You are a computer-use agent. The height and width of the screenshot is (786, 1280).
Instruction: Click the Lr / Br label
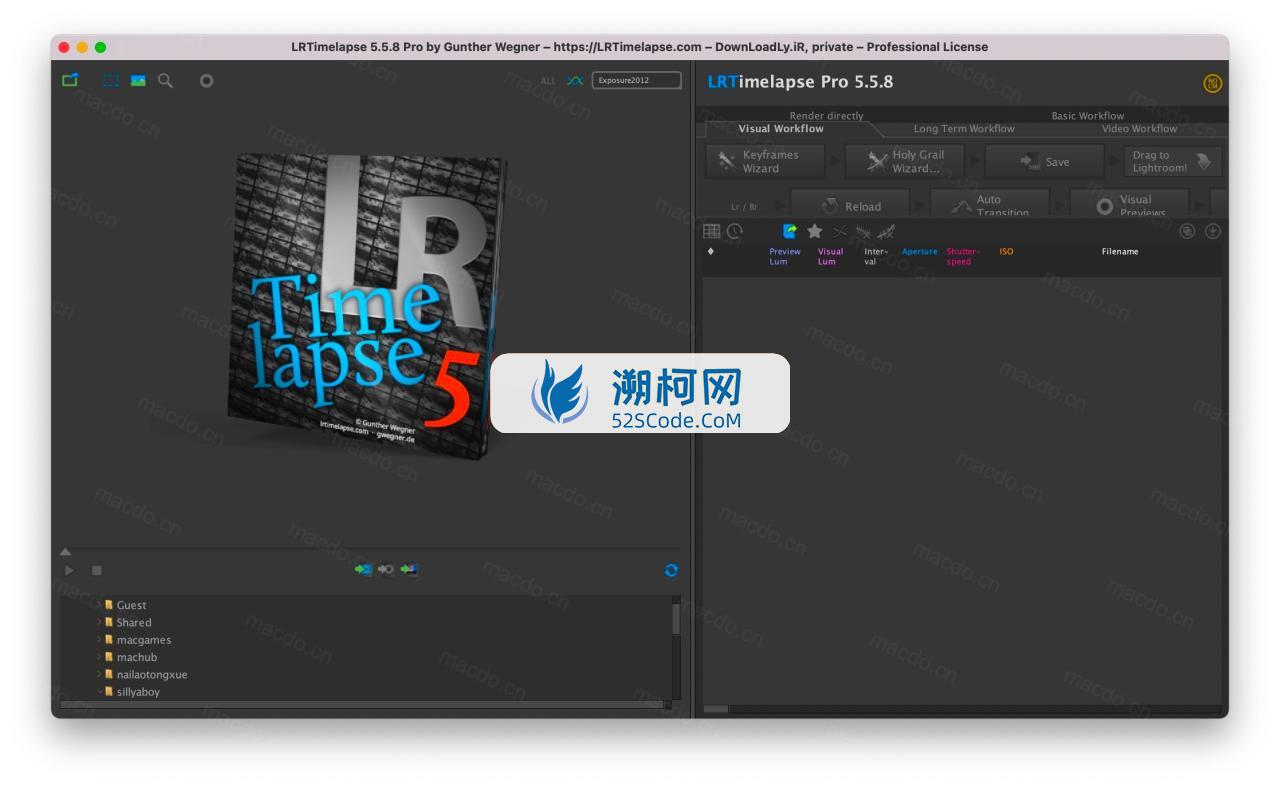point(744,207)
